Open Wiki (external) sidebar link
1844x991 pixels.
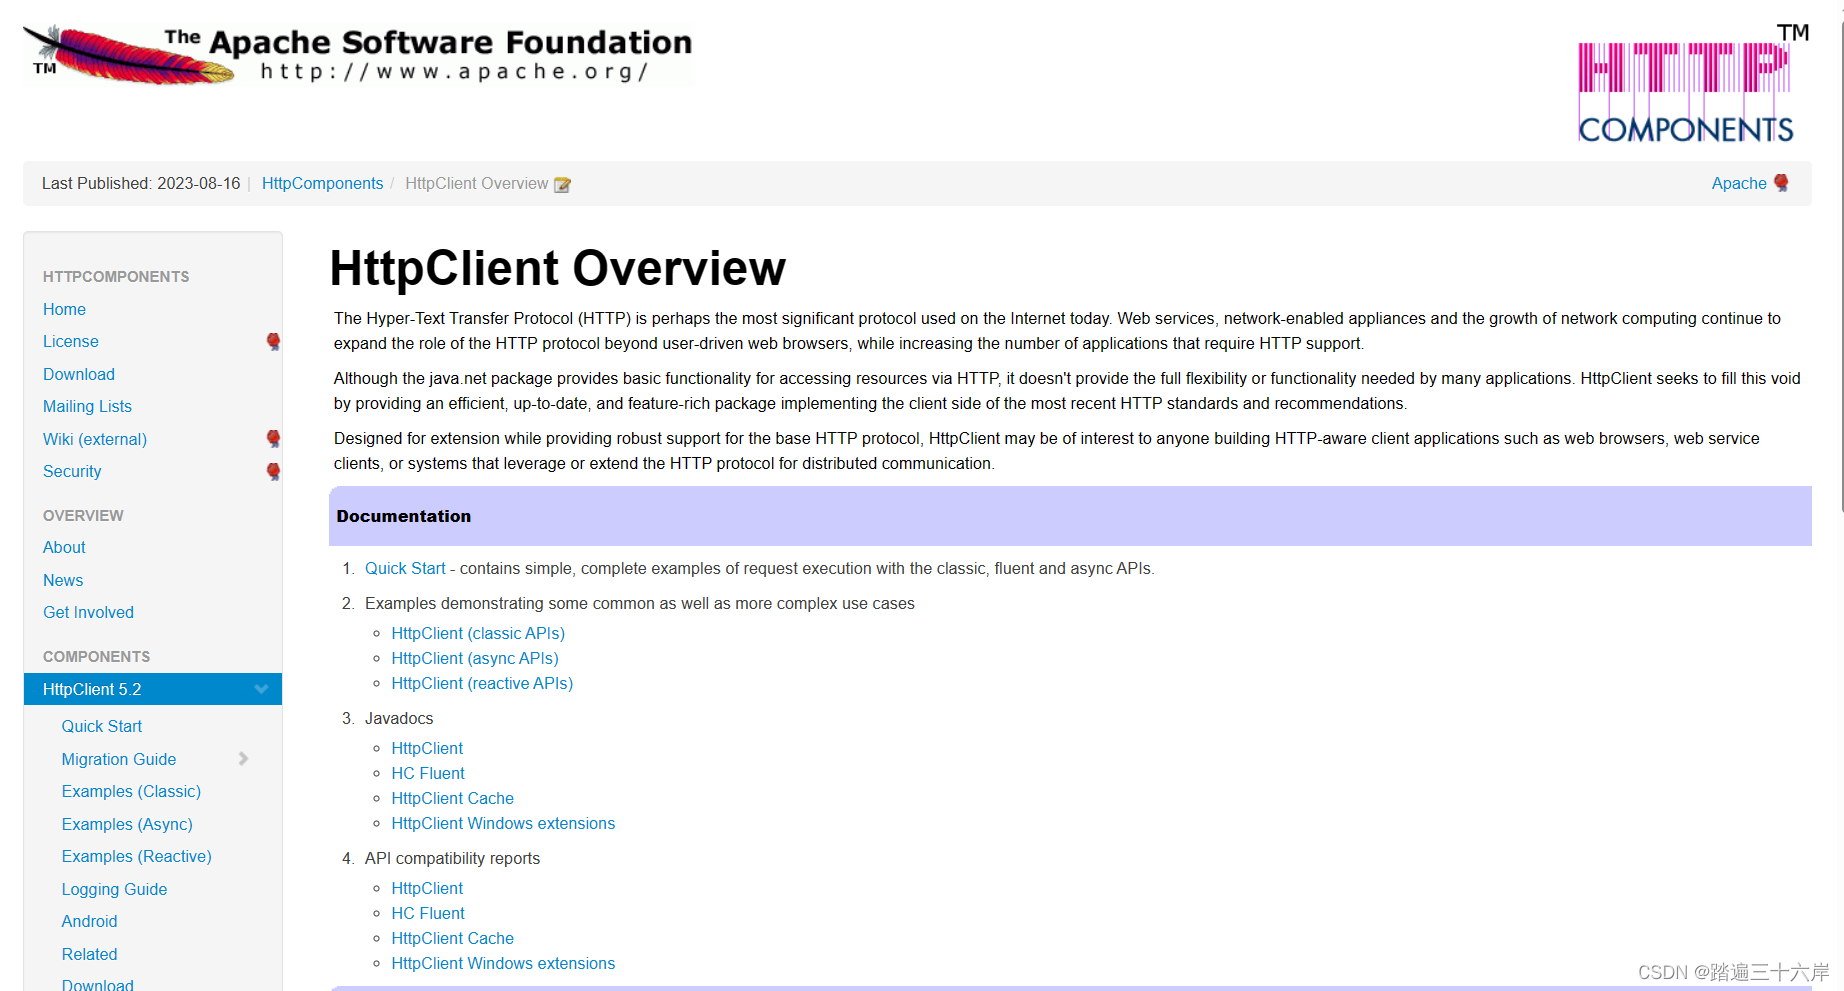(95, 440)
